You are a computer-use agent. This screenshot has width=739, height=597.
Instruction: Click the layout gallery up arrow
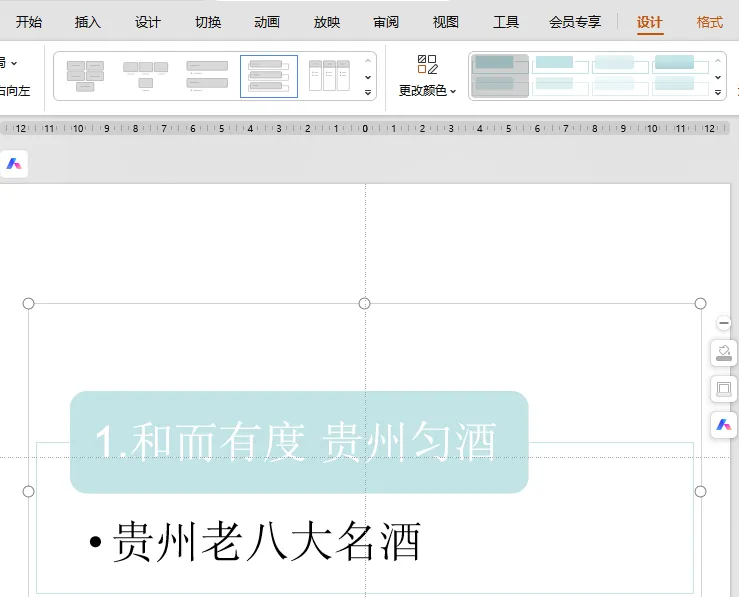pyautogui.click(x=368, y=61)
